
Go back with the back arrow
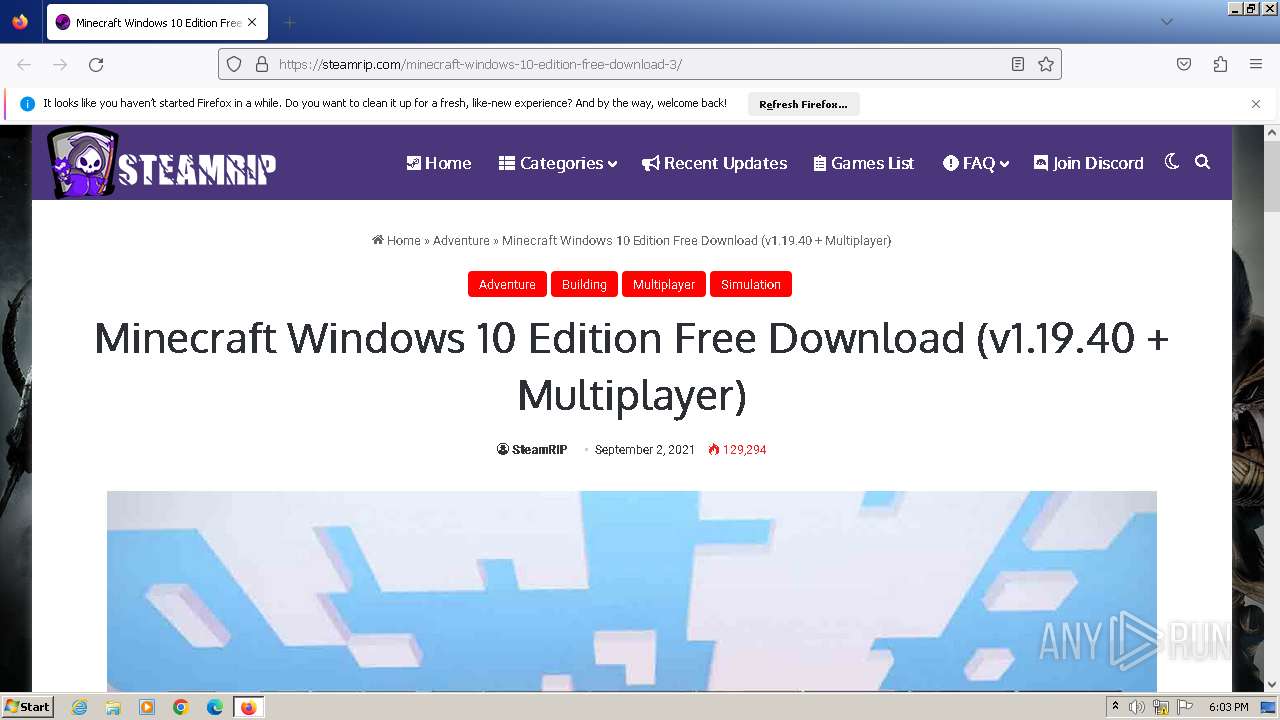click(x=24, y=64)
